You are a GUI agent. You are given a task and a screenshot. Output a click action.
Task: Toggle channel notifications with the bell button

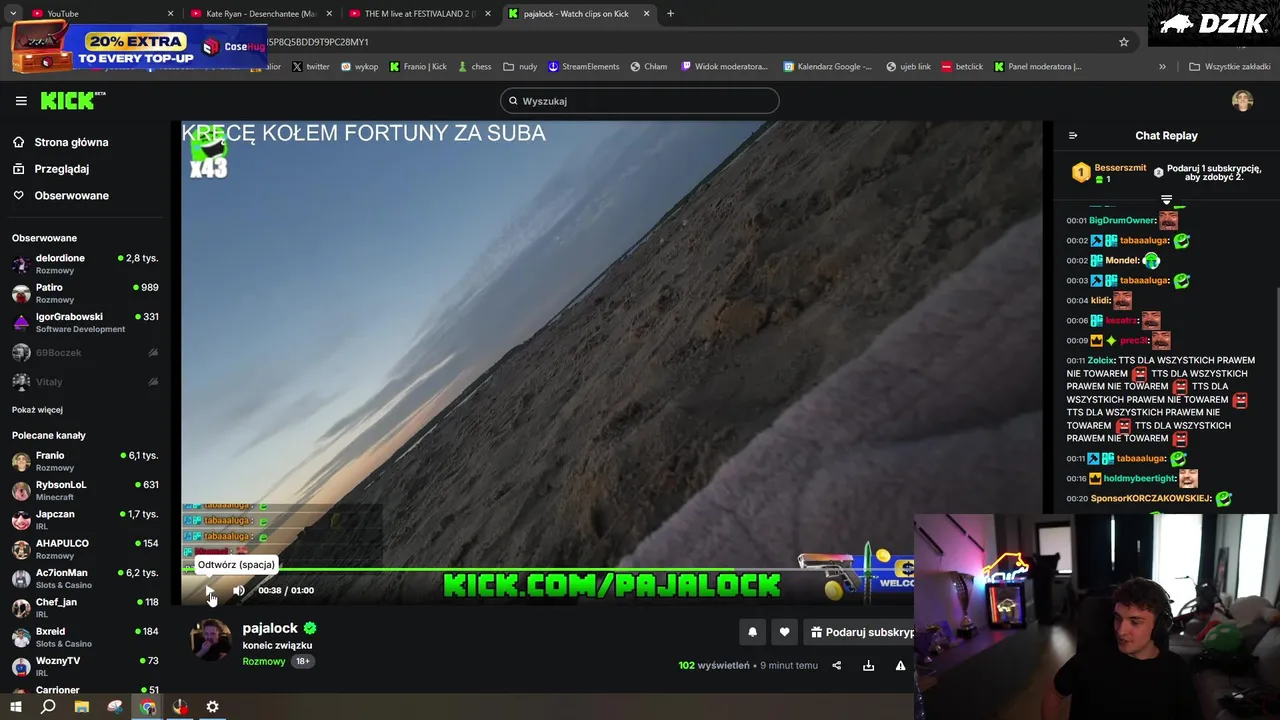point(752,632)
